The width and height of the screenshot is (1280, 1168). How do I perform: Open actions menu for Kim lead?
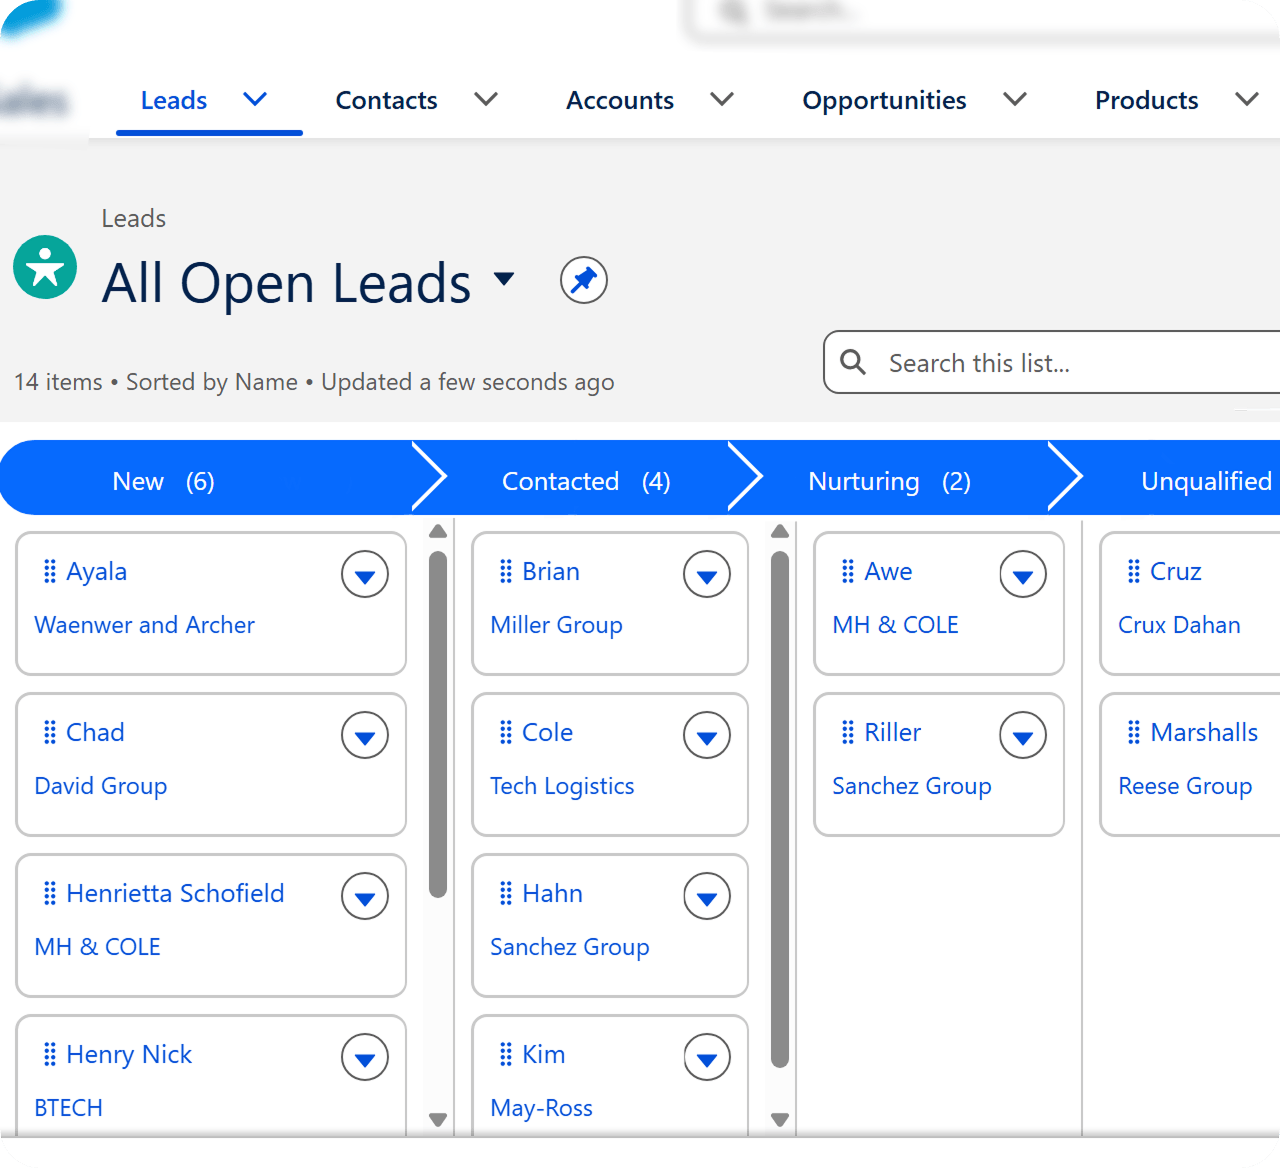pos(707,1058)
